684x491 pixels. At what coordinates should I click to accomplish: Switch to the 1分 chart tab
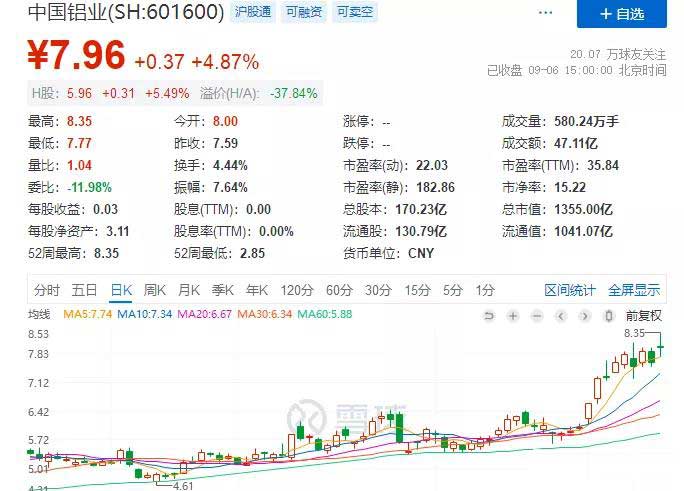click(x=485, y=290)
